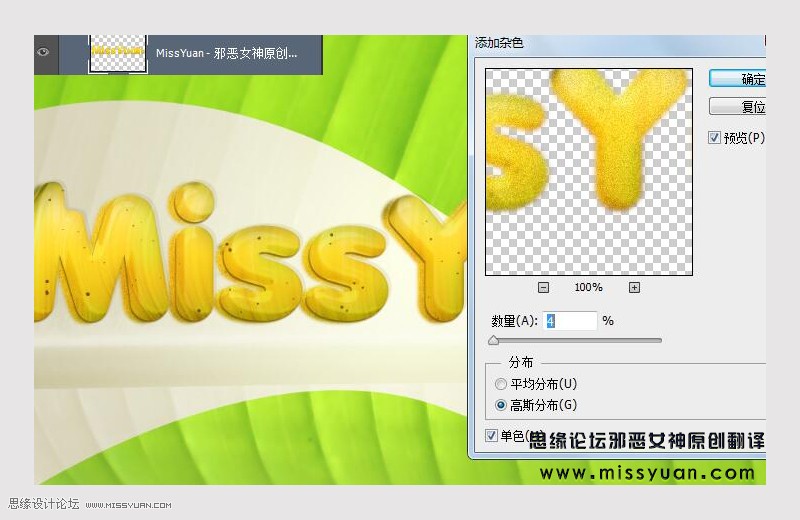Click the 100% zoom level text

[x=588, y=287]
